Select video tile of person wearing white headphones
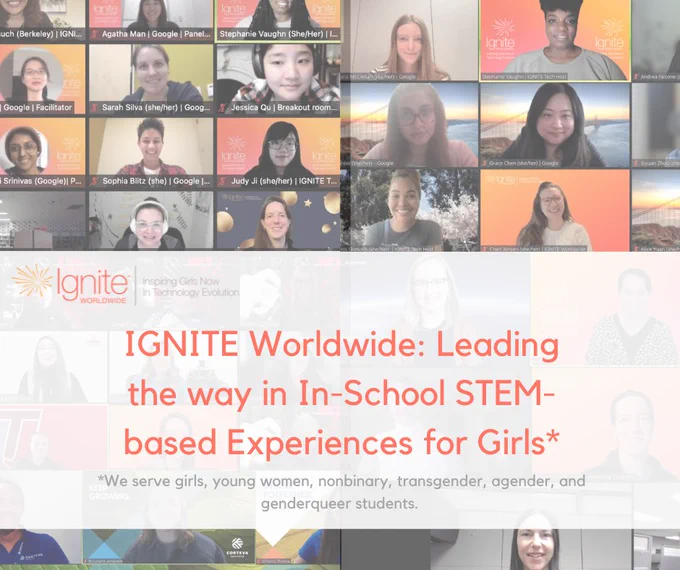 pos(151,220)
